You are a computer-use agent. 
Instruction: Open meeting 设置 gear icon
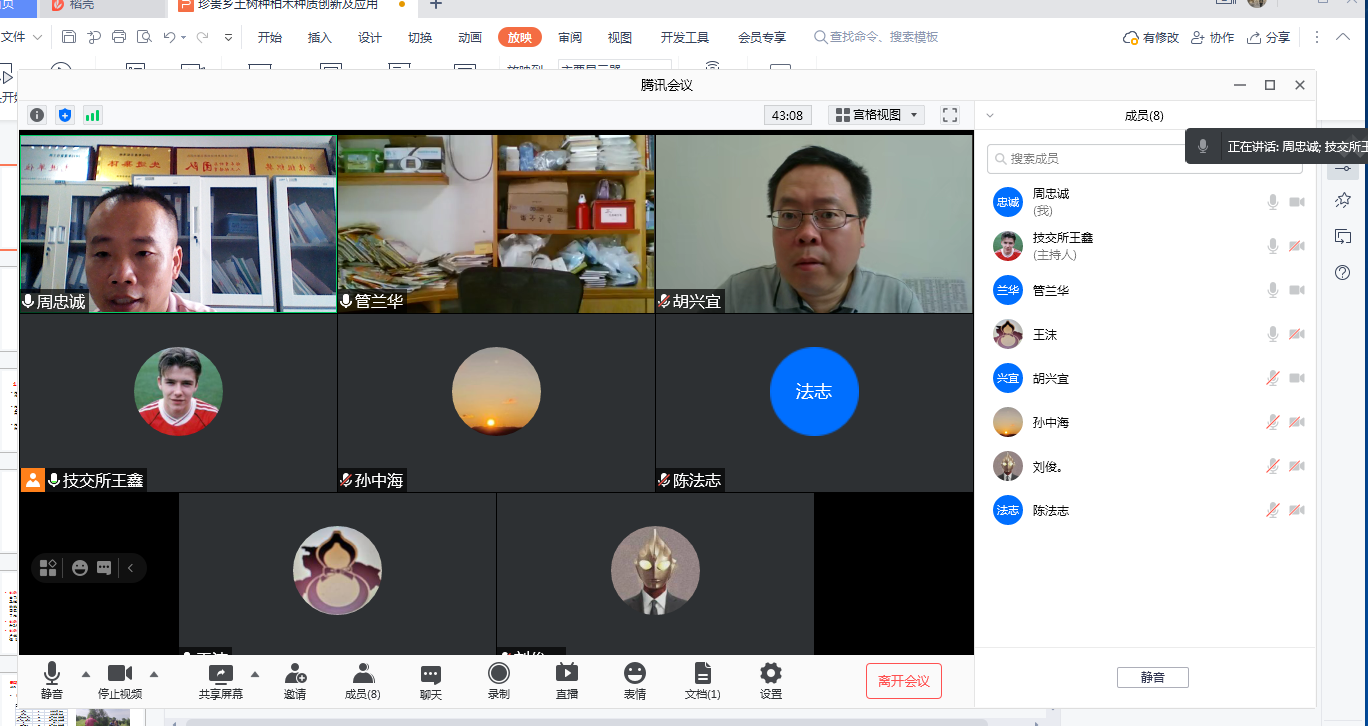pyautogui.click(x=771, y=680)
